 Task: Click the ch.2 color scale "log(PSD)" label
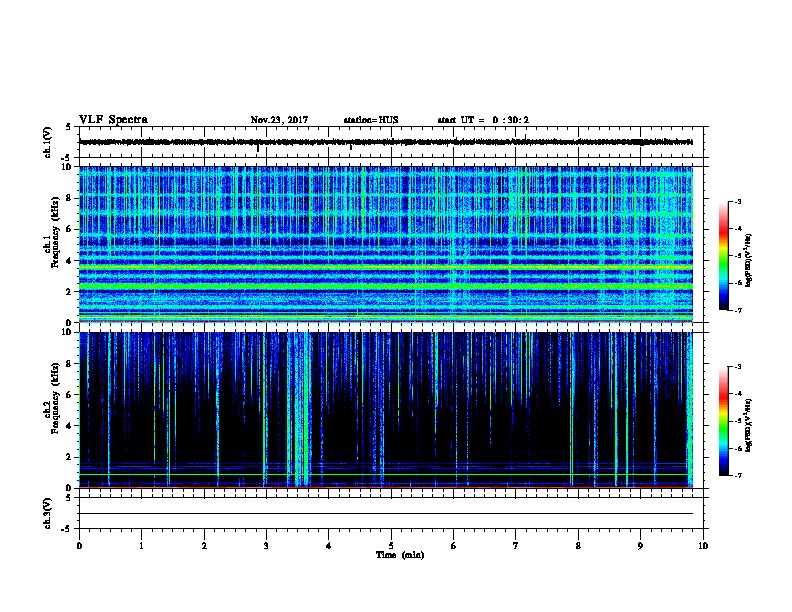(748, 425)
